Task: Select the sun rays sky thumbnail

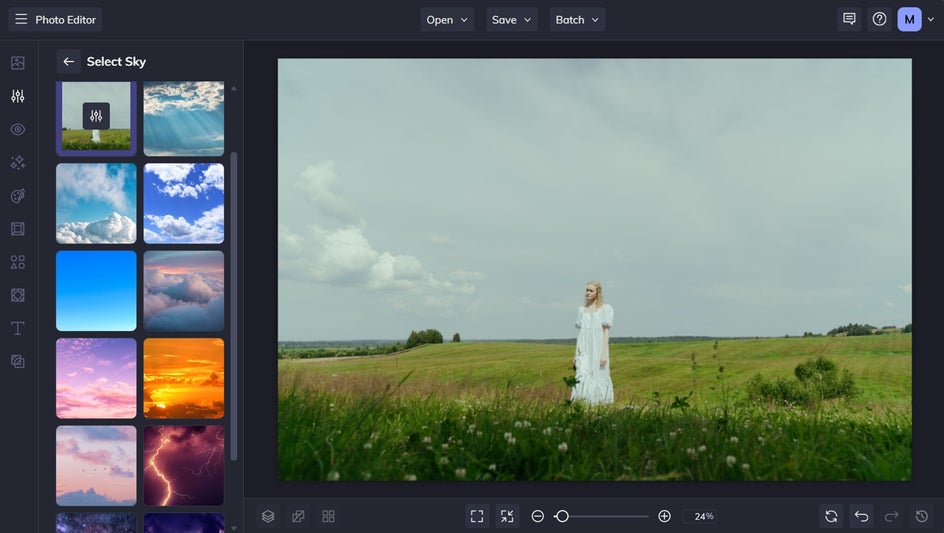Action: pos(184,119)
